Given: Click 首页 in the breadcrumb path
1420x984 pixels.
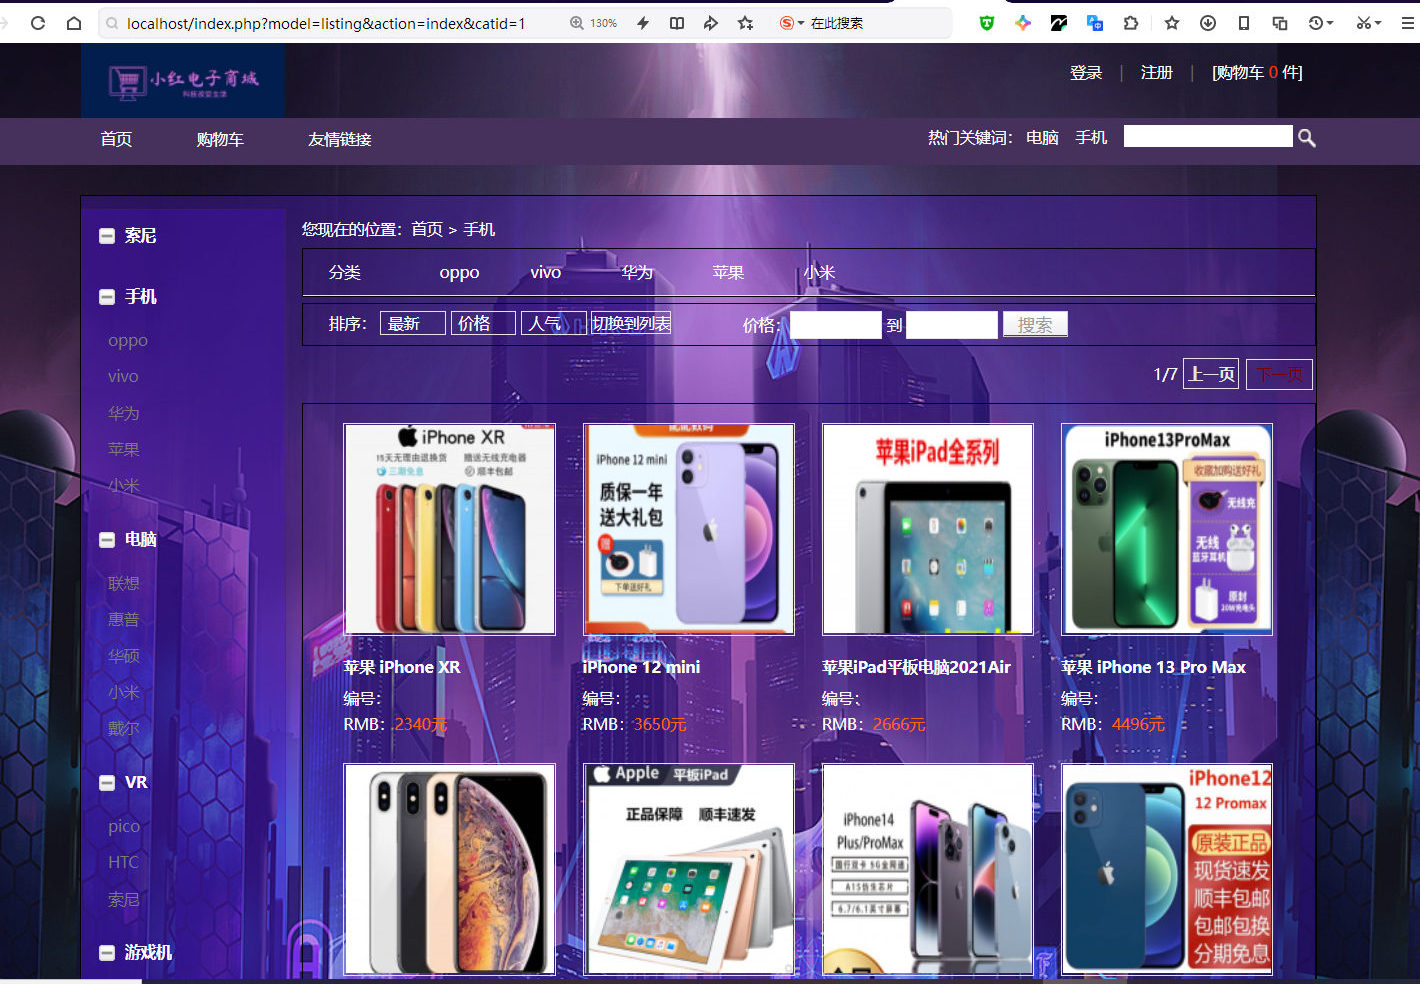Looking at the screenshot, I should click(427, 229).
